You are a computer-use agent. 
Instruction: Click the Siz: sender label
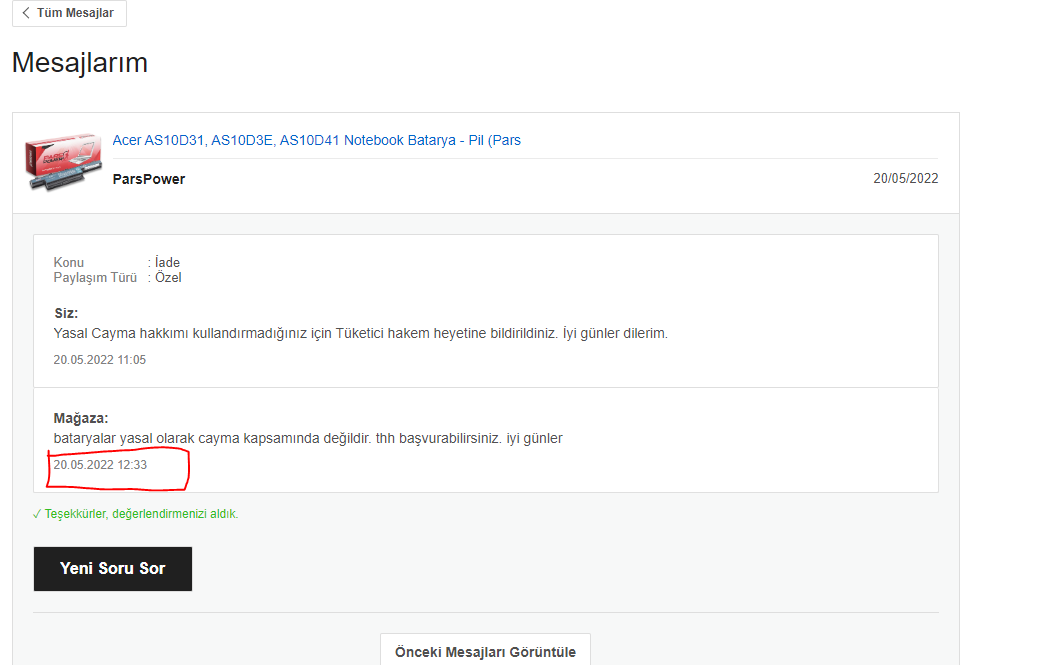coord(66,313)
